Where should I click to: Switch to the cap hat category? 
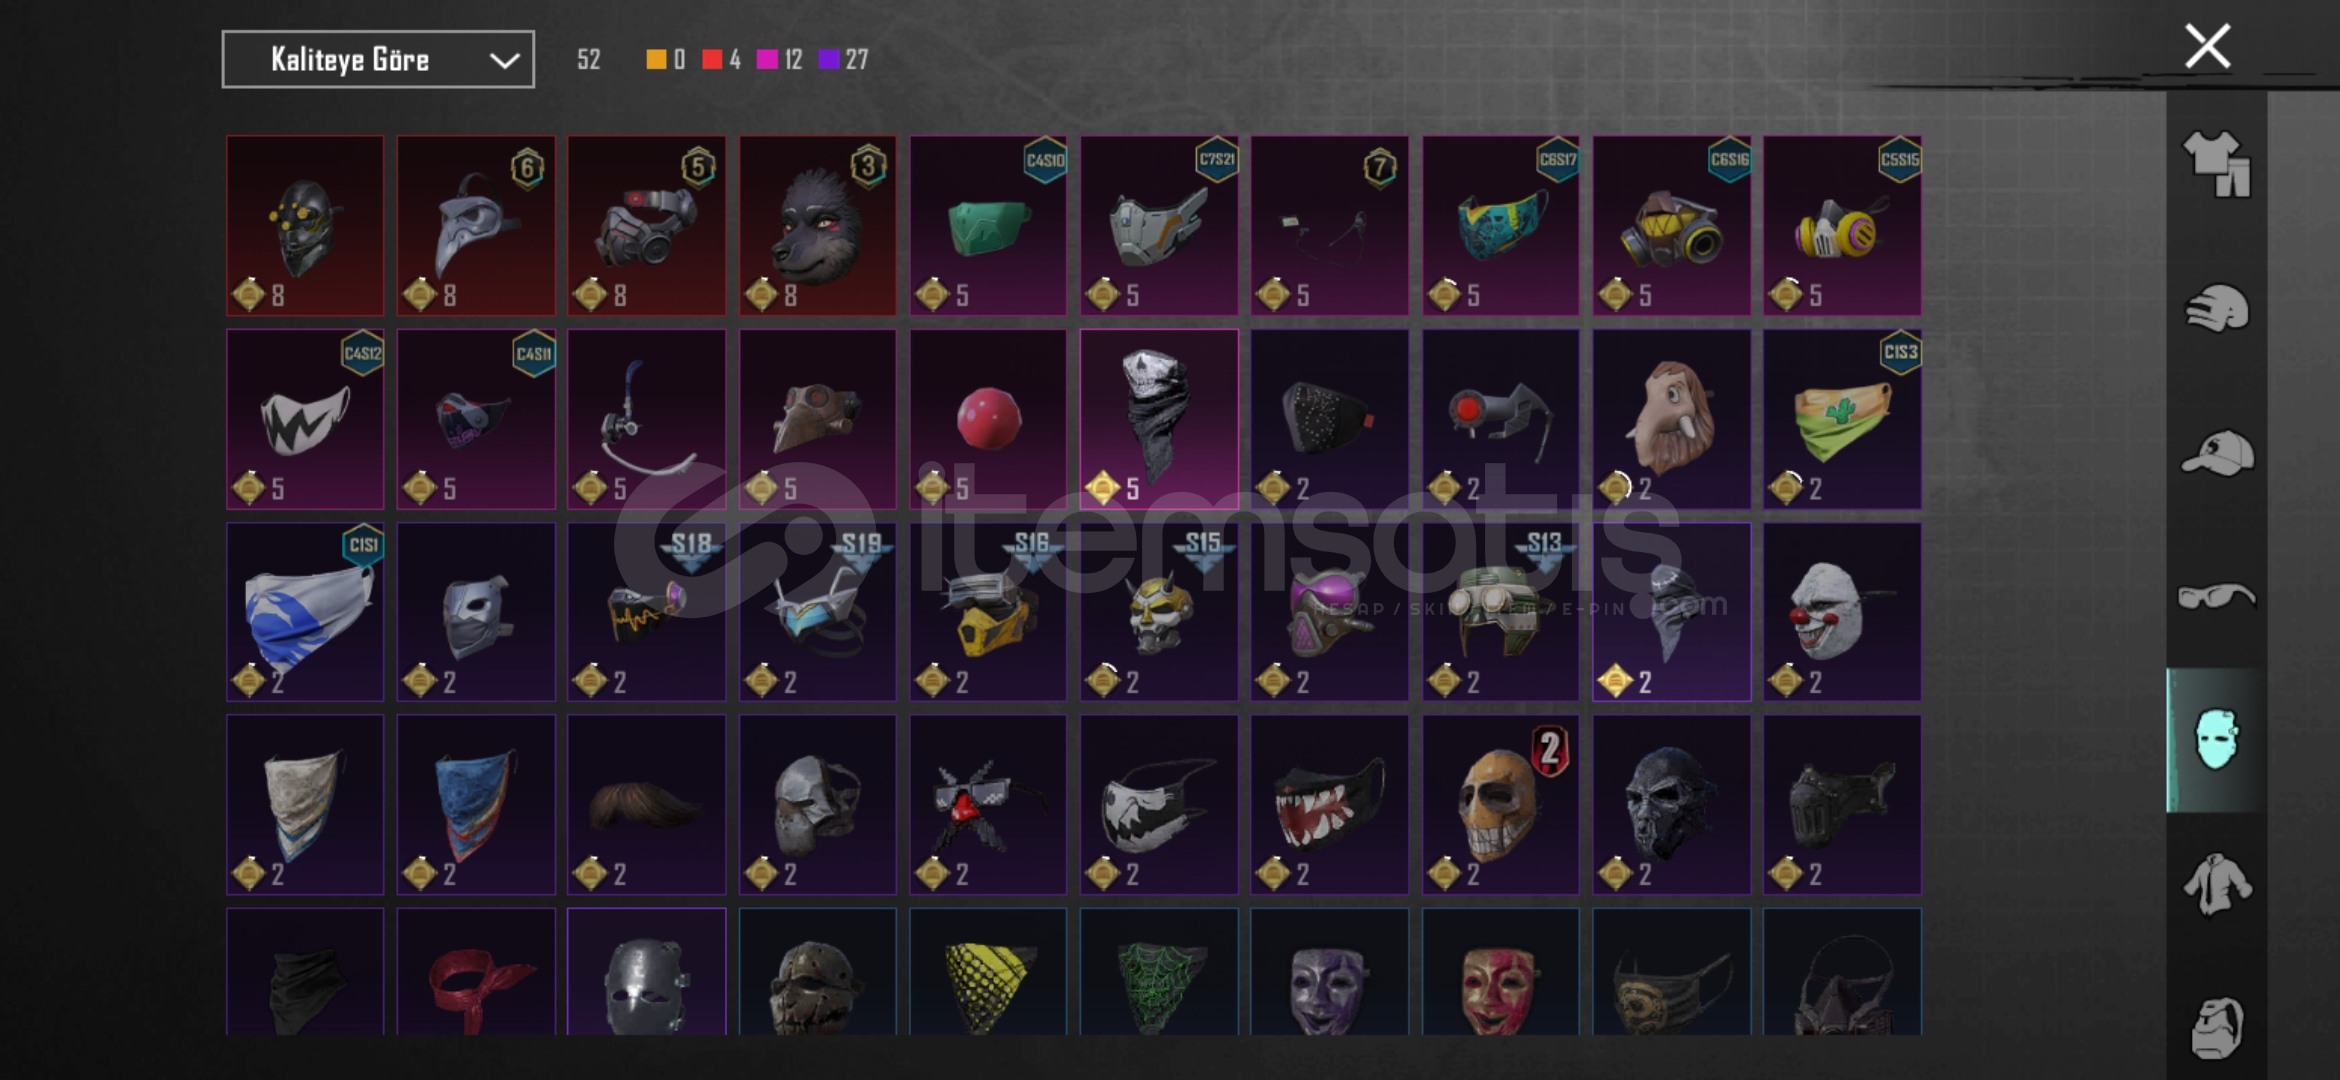point(2216,453)
